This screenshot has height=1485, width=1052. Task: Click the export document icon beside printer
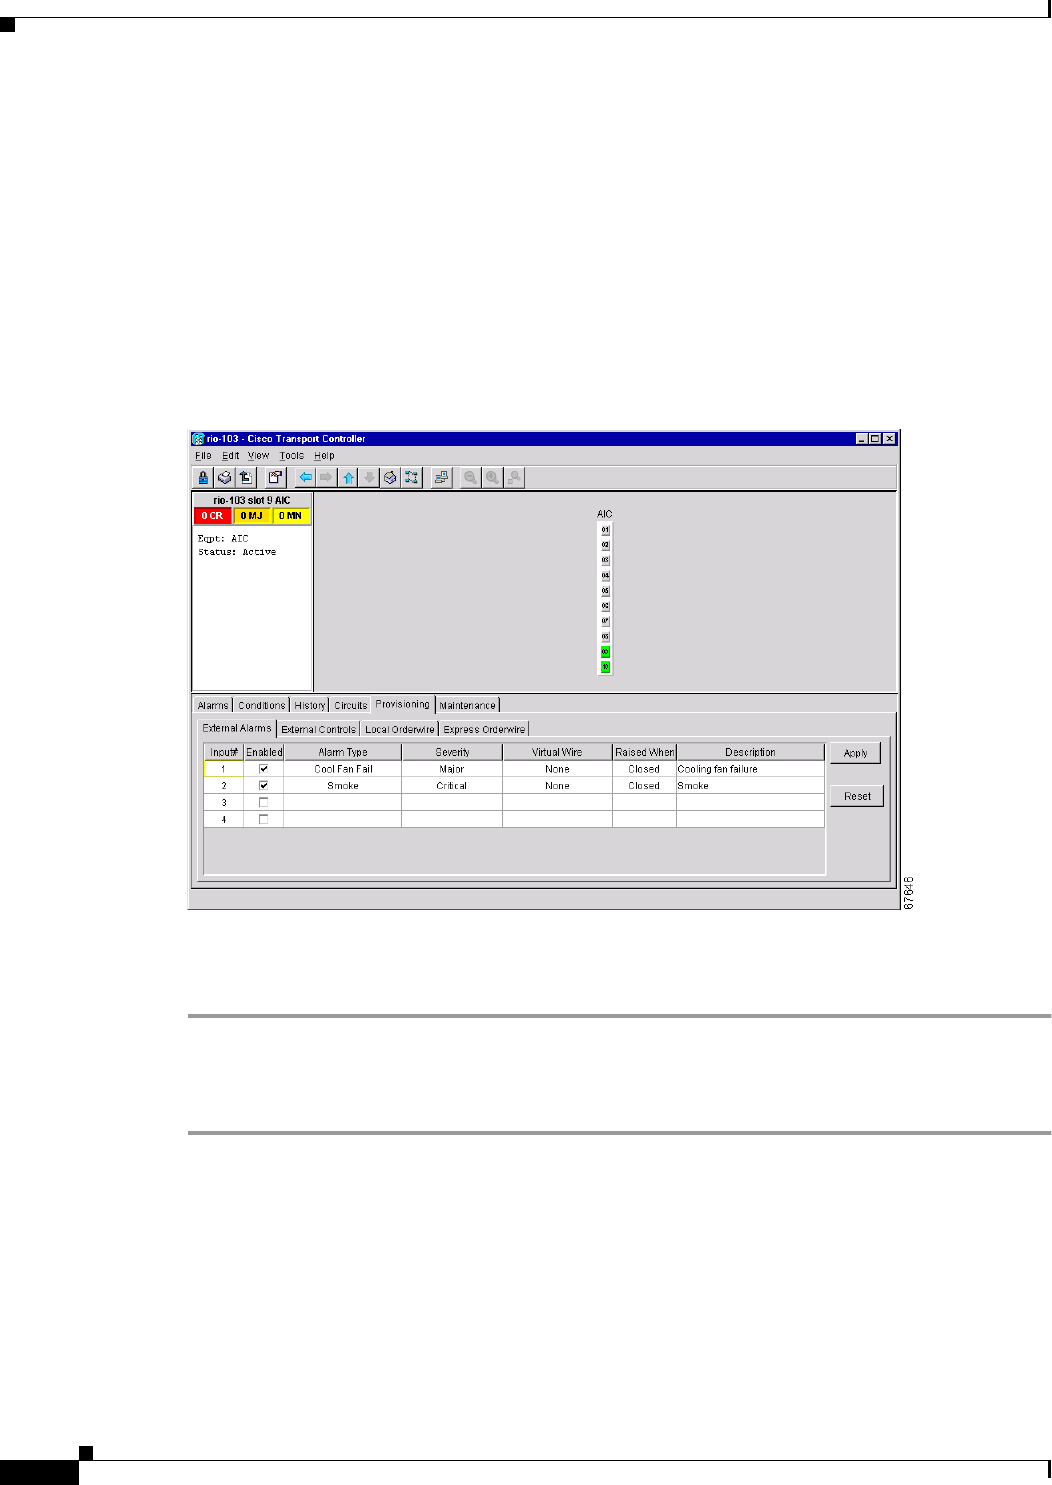245,478
